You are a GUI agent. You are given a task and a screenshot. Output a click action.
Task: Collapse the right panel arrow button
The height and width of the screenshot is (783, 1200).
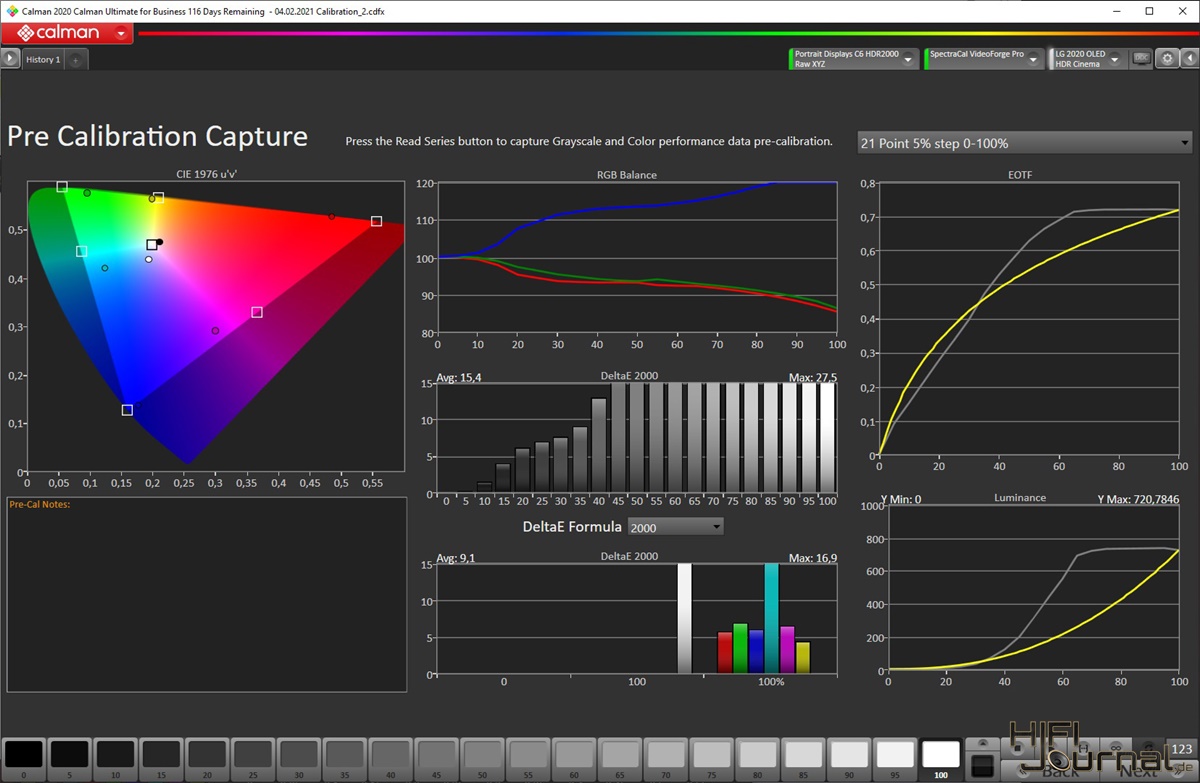click(1189, 59)
